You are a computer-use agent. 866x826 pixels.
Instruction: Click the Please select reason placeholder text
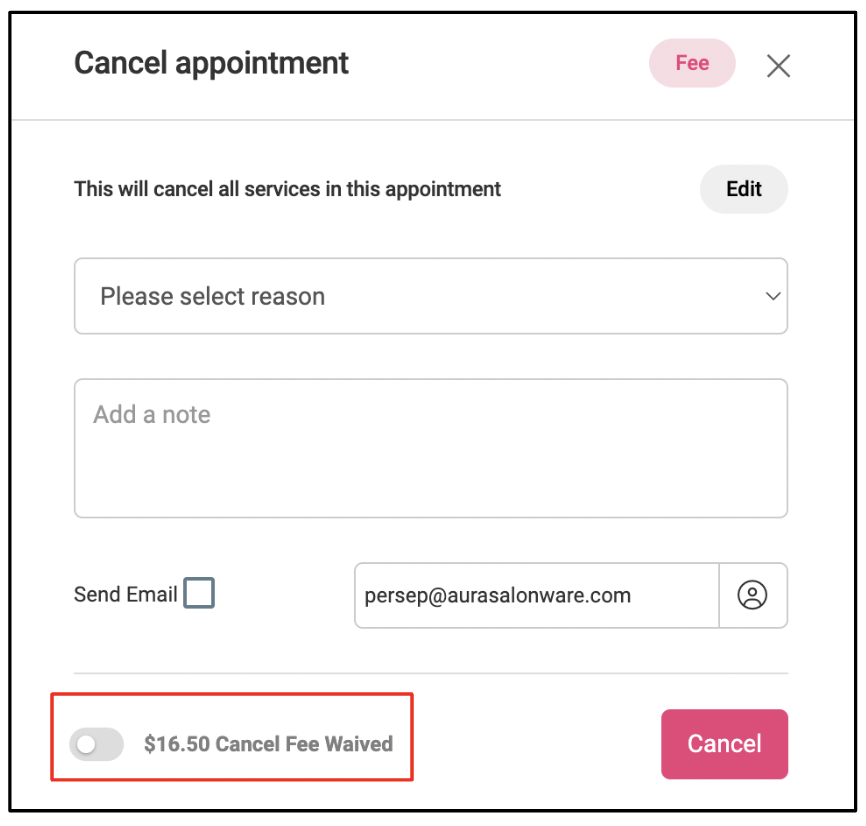[x=213, y=296]
